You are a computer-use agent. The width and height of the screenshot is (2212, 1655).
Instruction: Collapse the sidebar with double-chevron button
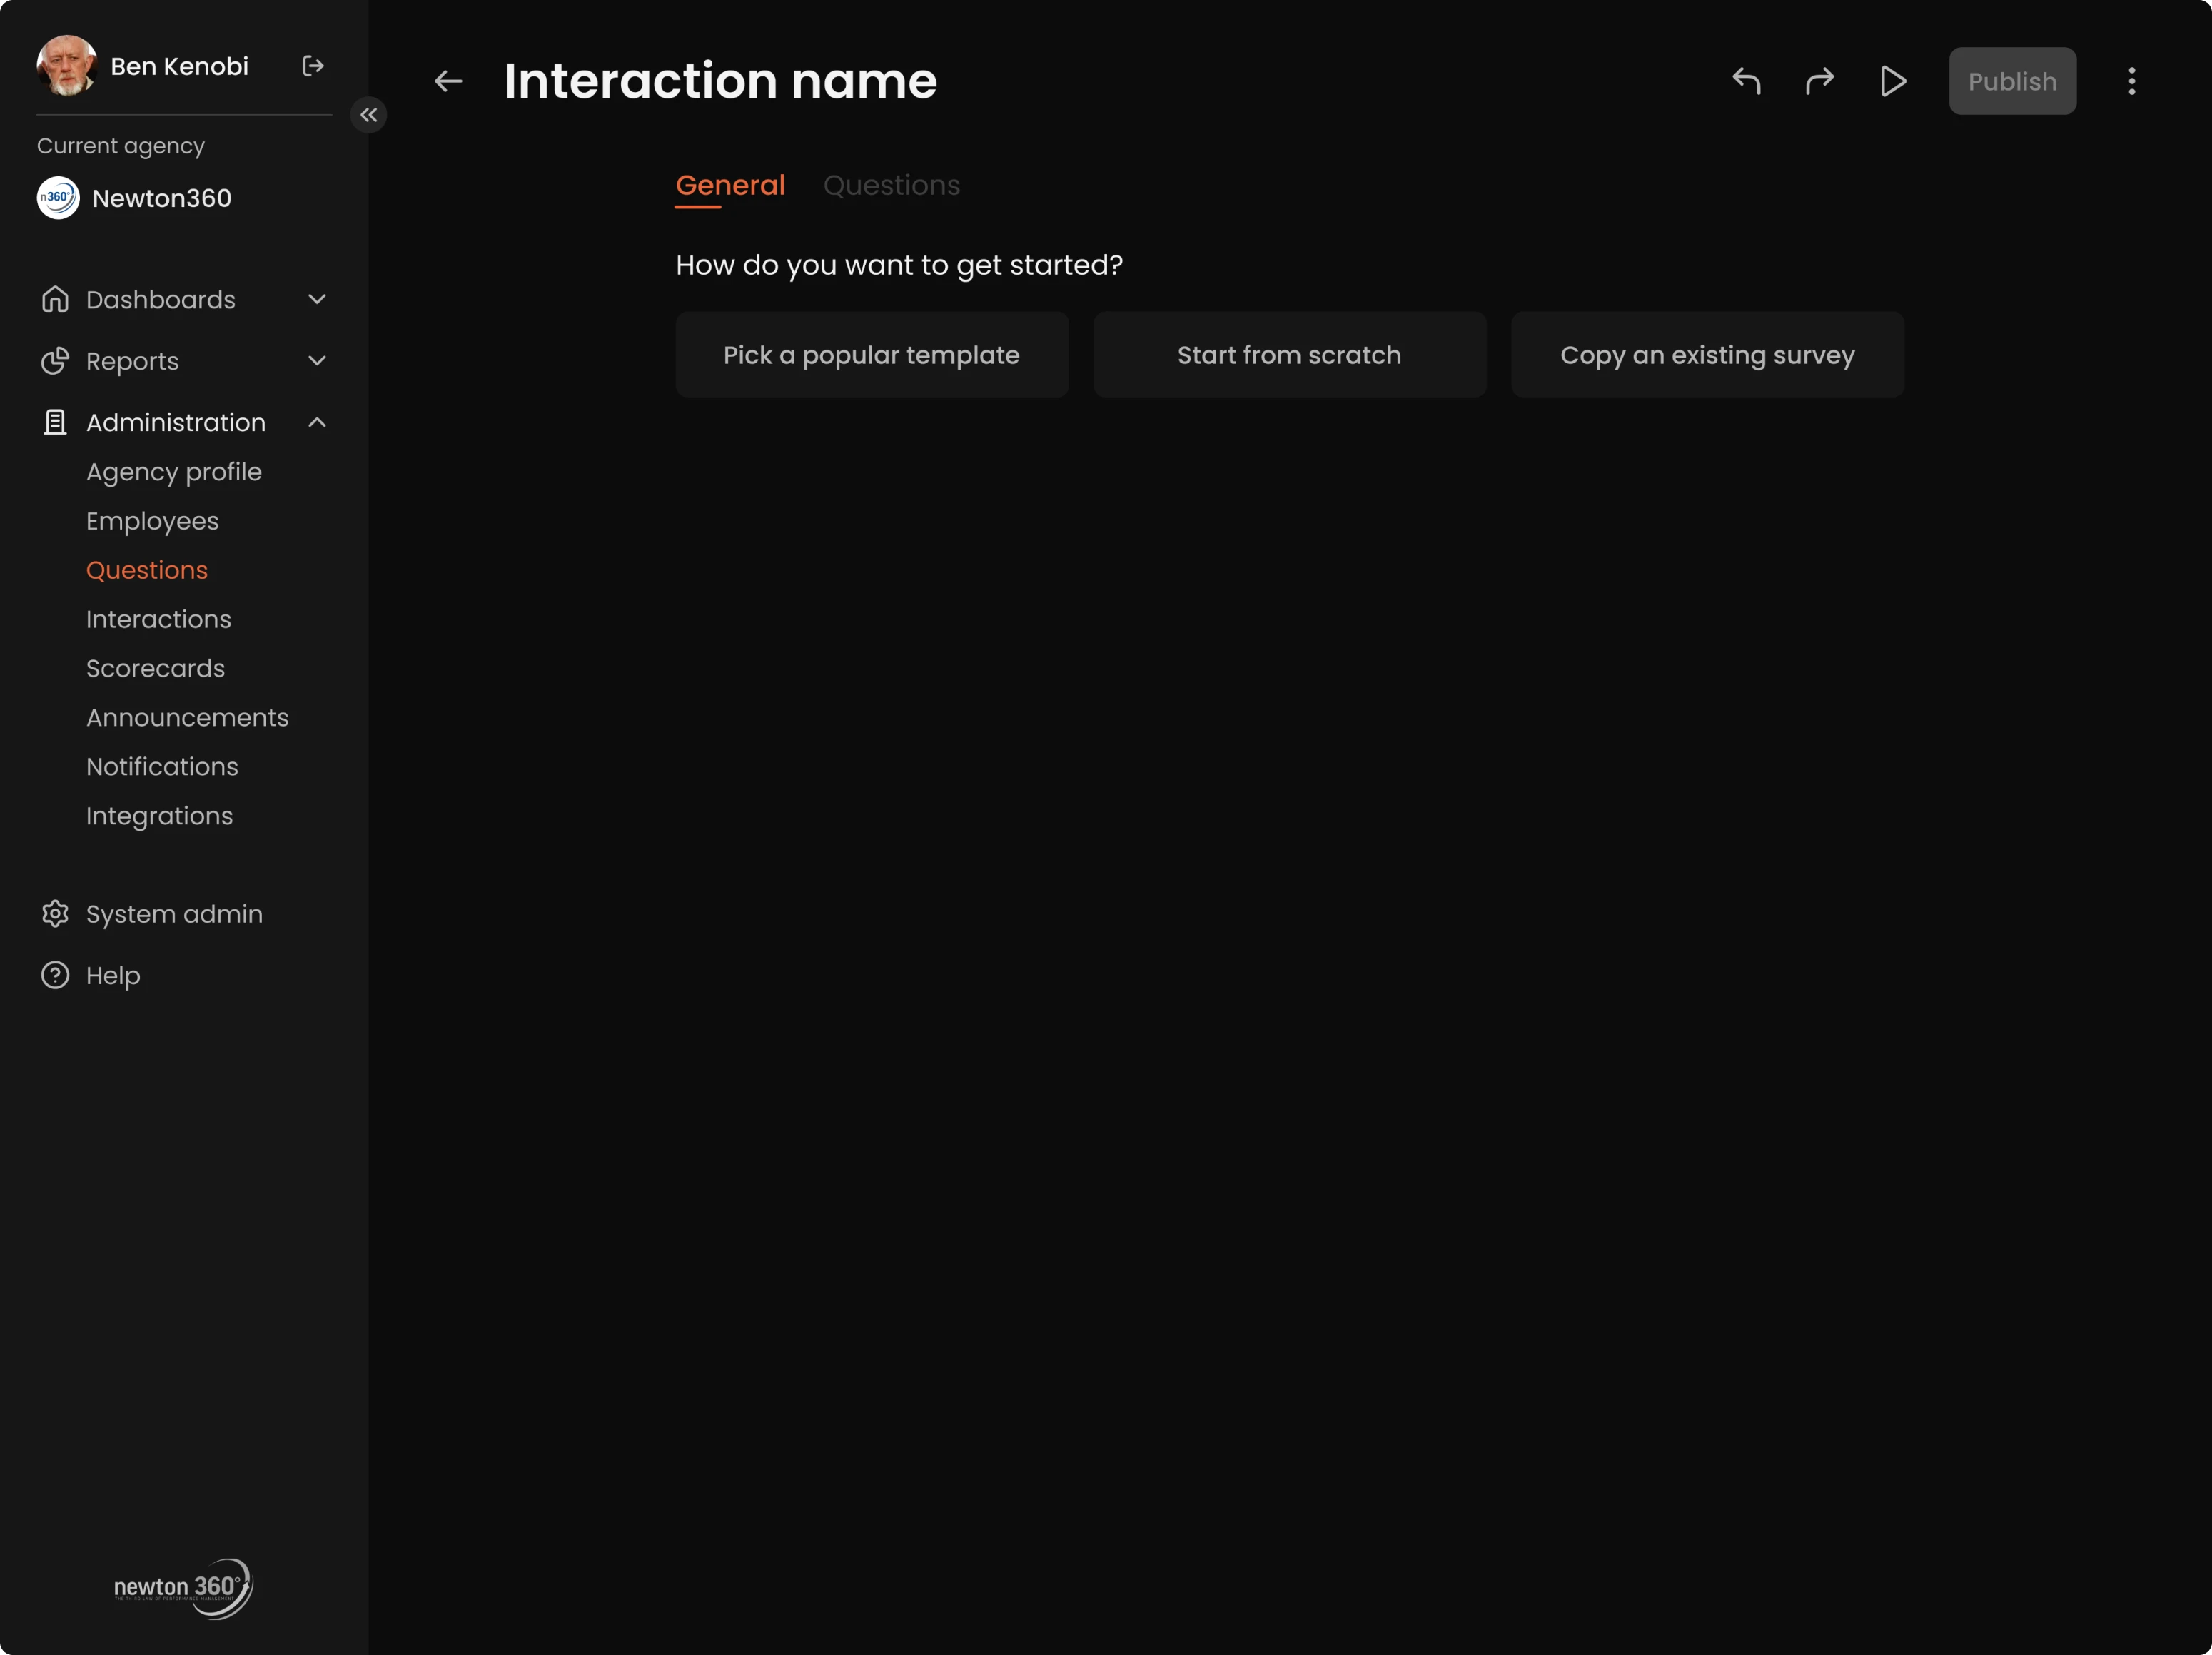click(369, 115)
